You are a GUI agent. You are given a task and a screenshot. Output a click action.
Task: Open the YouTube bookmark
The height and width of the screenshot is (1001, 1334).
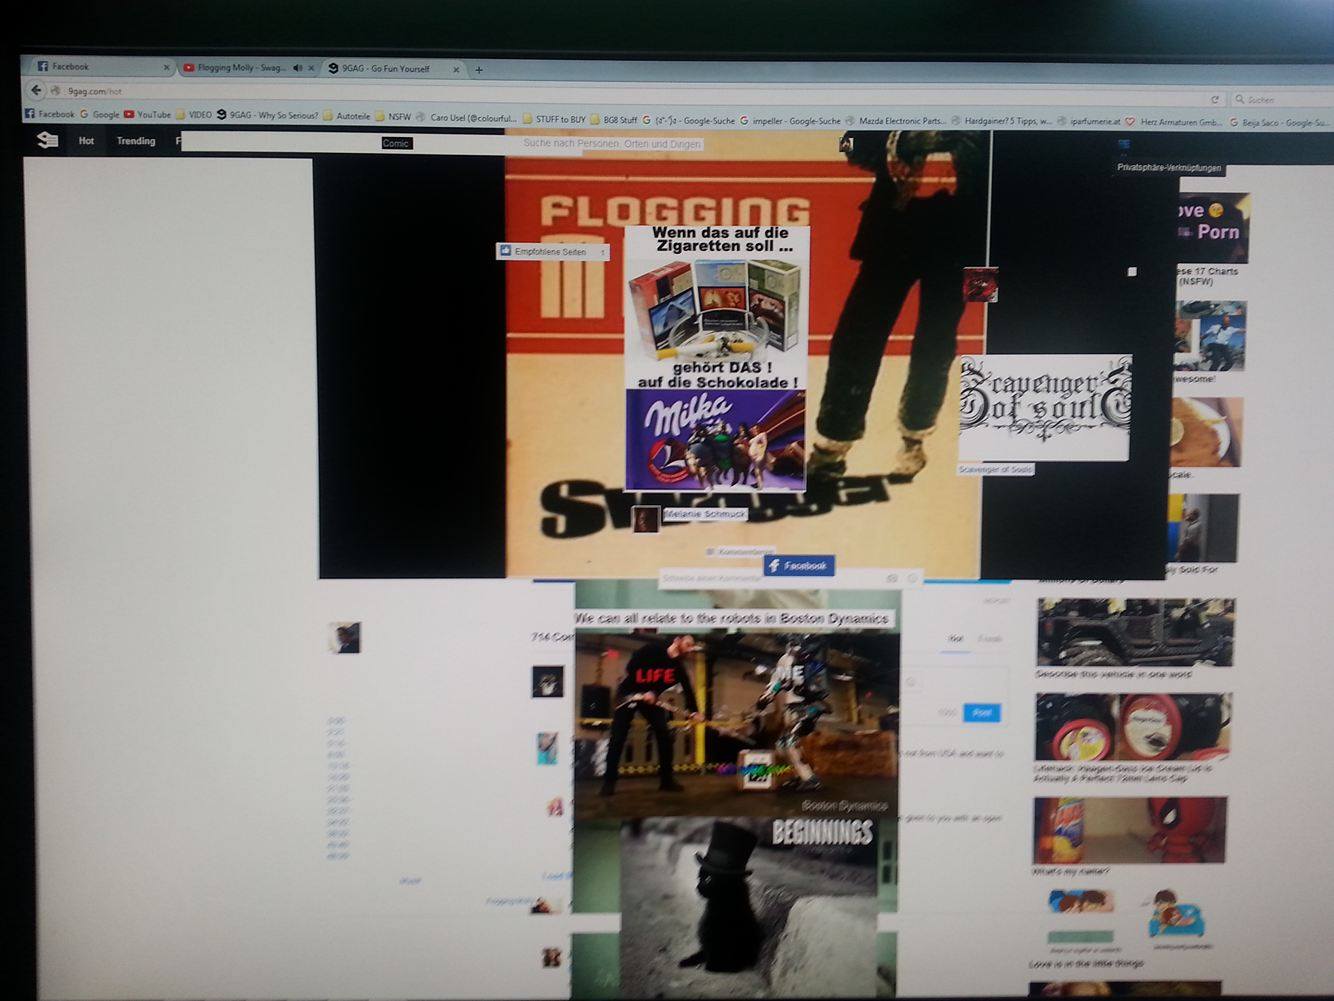(x=147, y=115)
